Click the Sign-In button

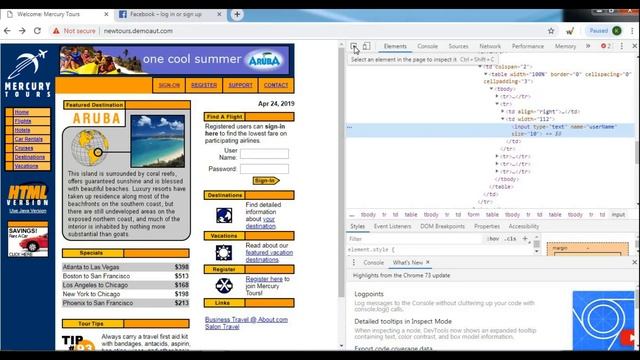266,180
